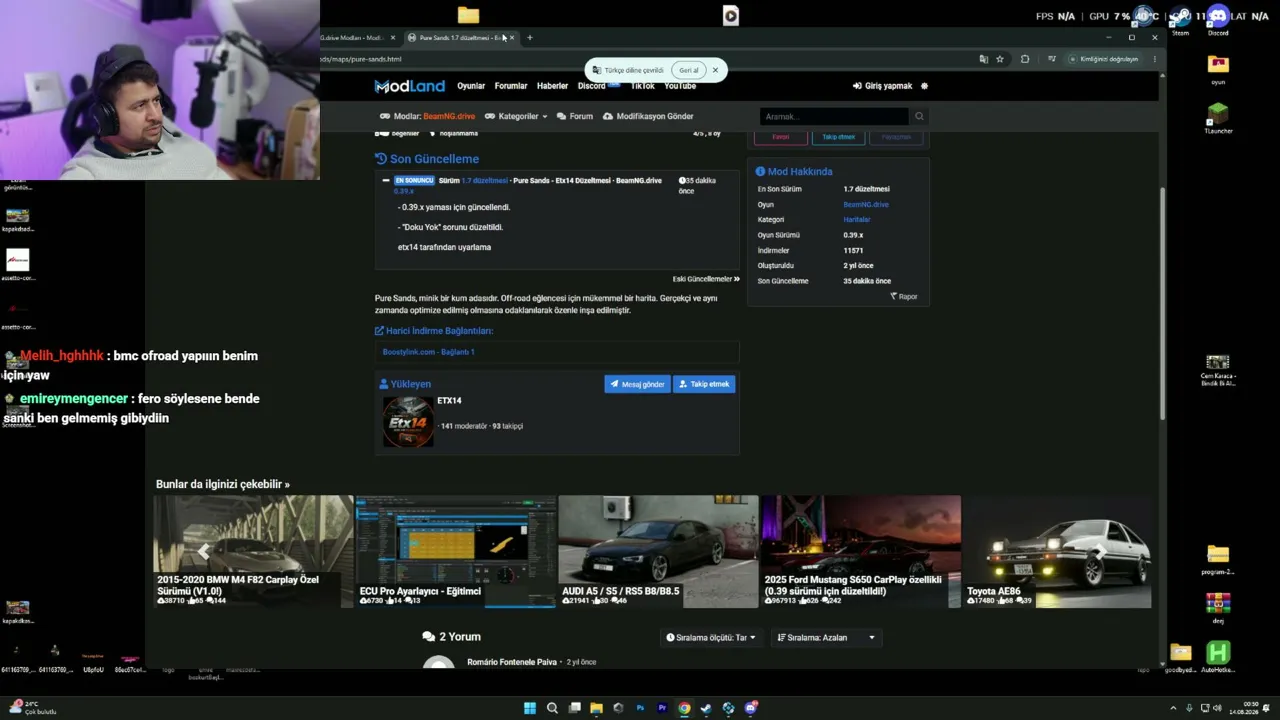This screenshot has height=720, width=1280.
Task: Open the Haritalar category link
Action: pyautogui.click(x=857, y=220)
